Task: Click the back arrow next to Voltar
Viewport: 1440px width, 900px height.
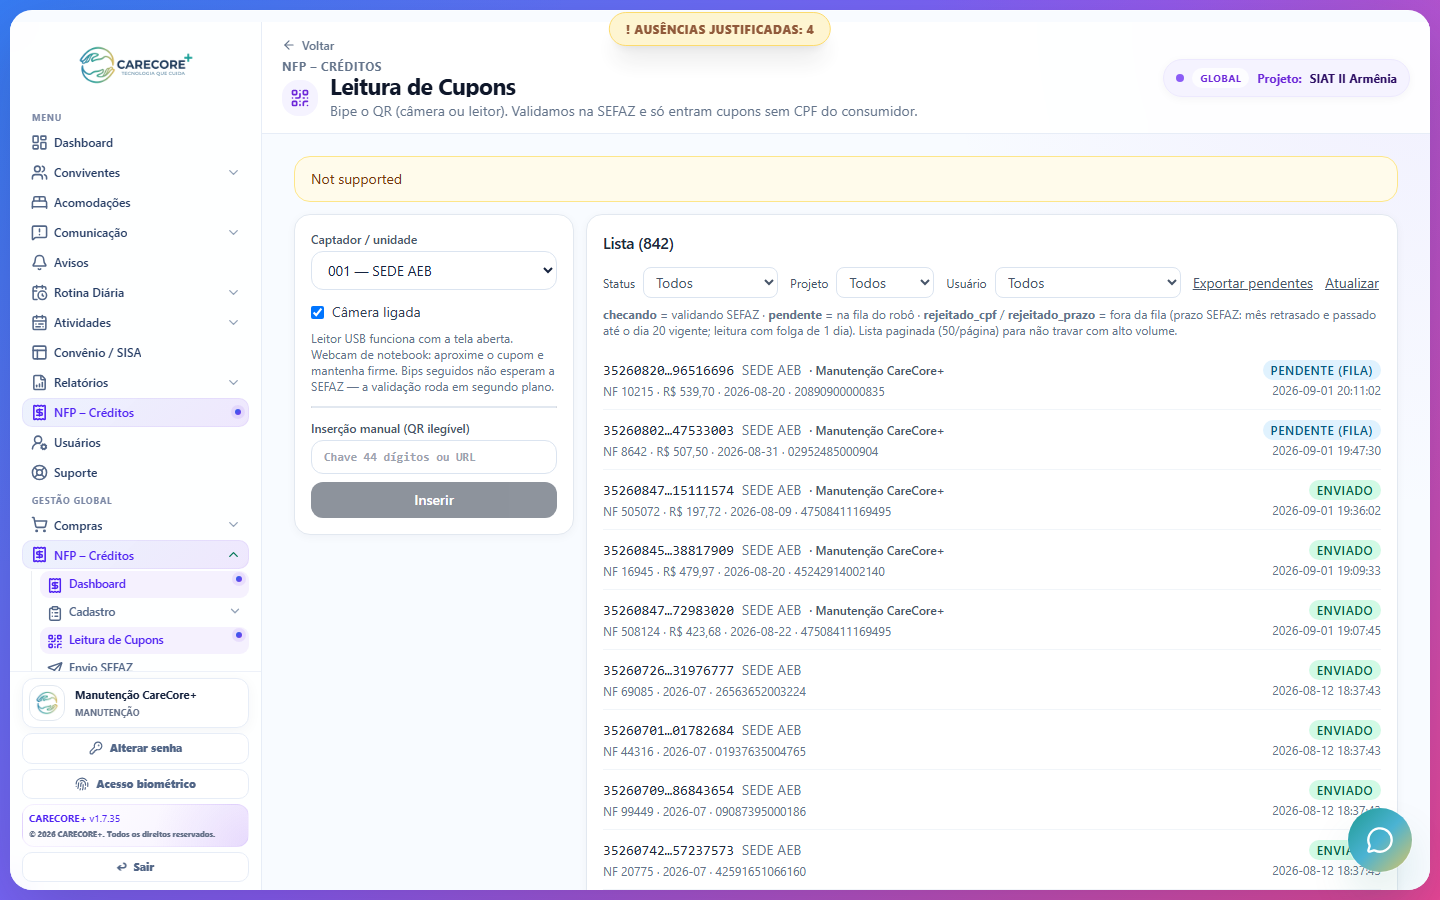Action: click(289, 45)
